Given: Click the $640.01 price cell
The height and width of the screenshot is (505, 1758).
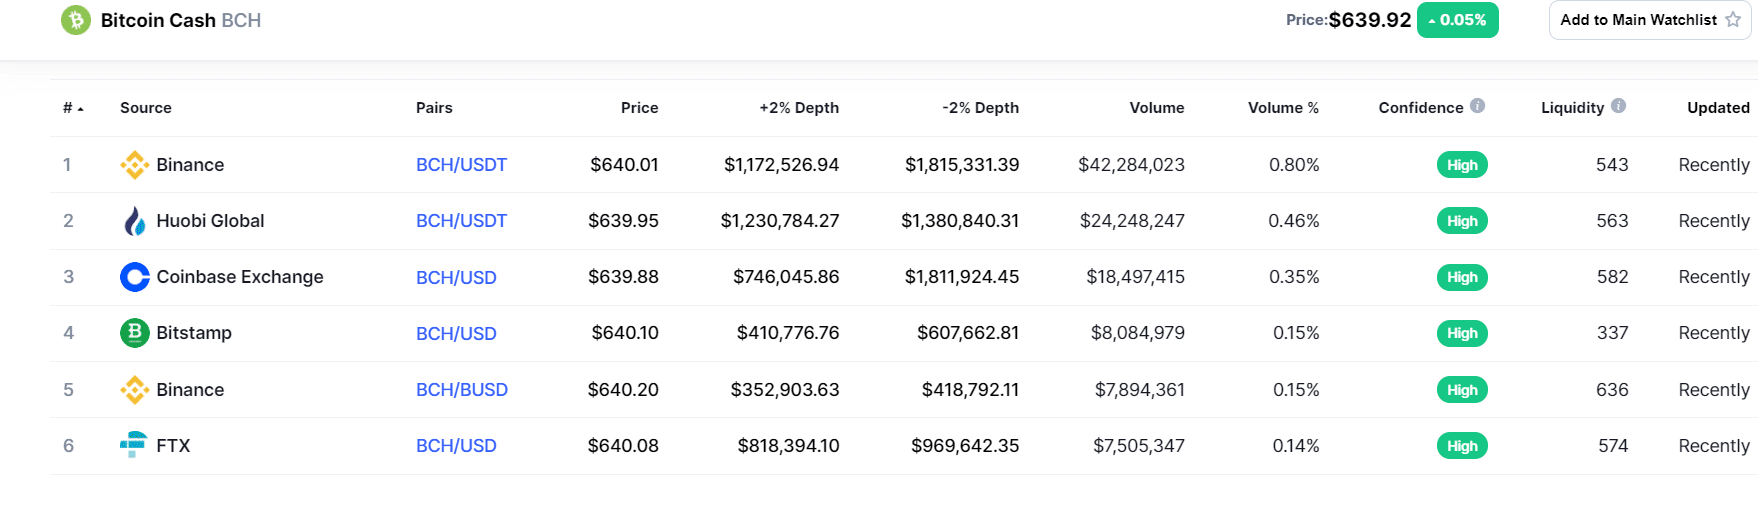Looking at the screenshot, I should click(624, 165).
